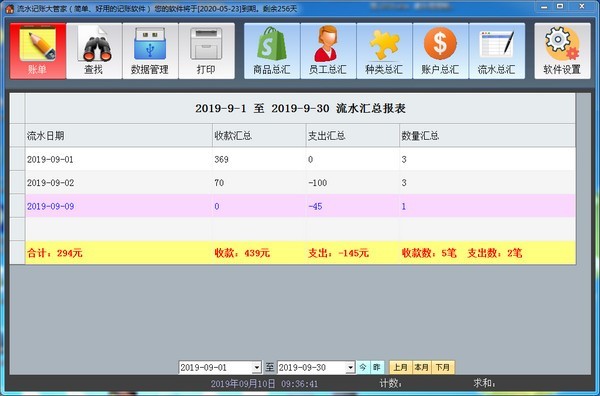
Task: Select the highlighted row 2019-09-09
Action: tap(300, 206)
